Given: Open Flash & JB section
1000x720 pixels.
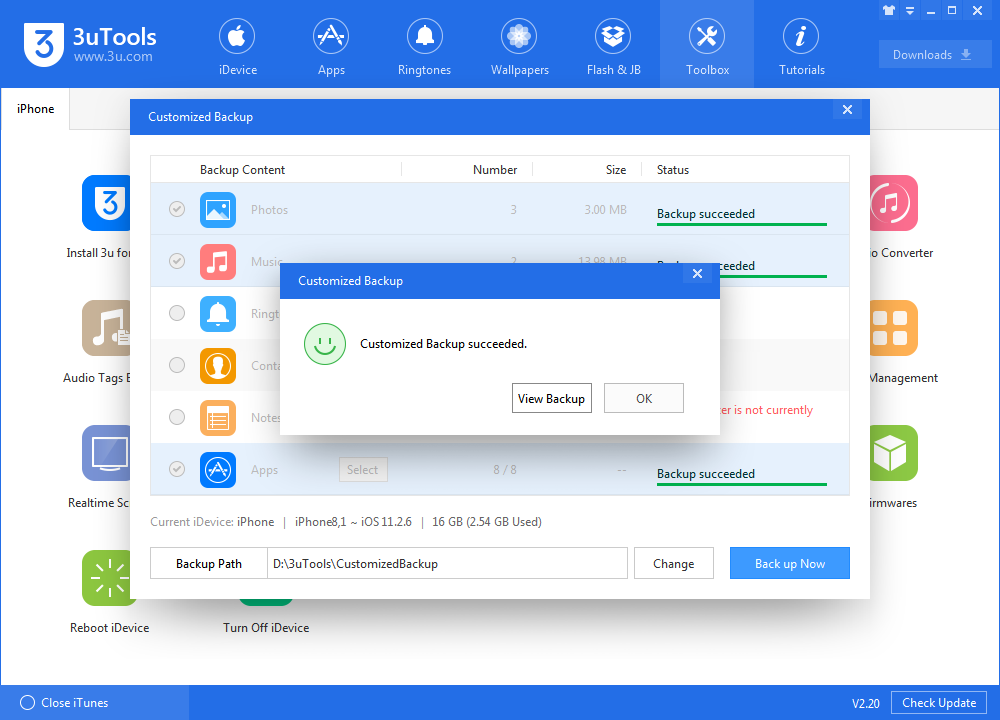Looking at the screenshot, I should point(613,47).
